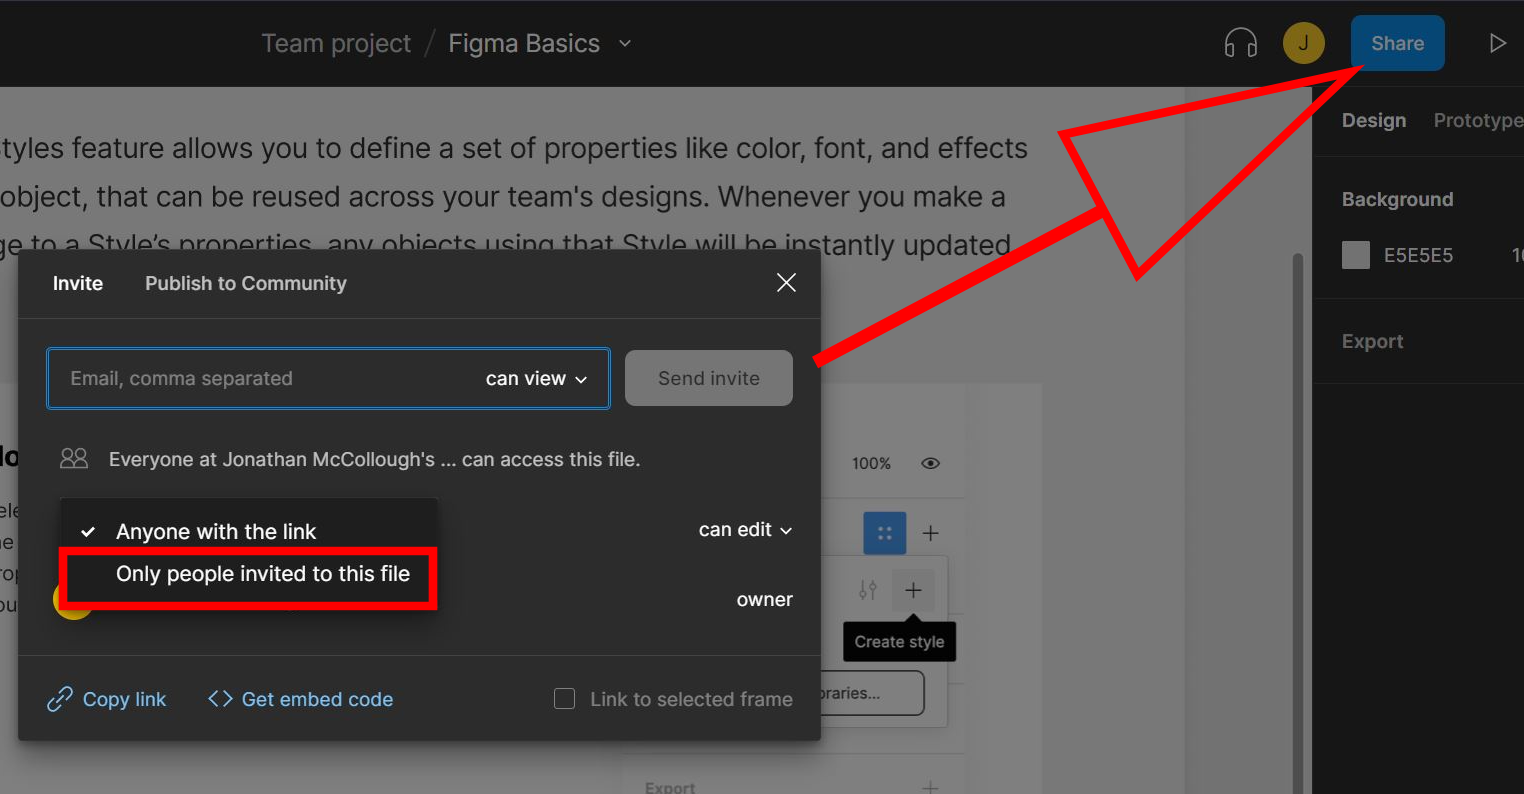
Task: Click the Copy link link
Action: point(107,699)
